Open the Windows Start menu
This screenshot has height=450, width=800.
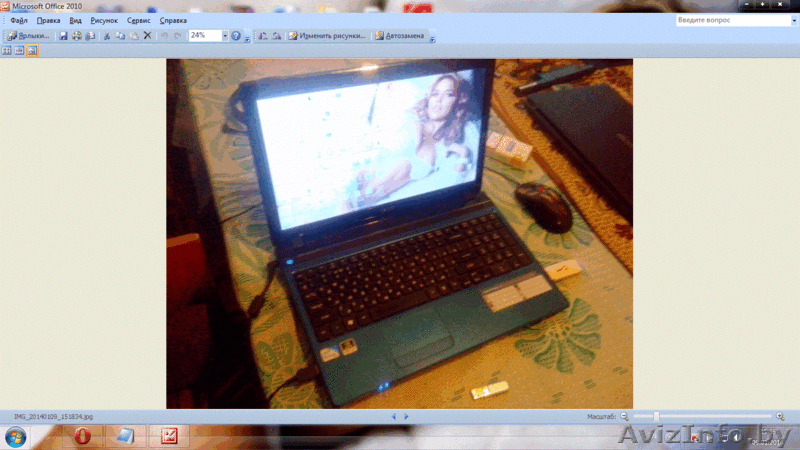point(16,437)
